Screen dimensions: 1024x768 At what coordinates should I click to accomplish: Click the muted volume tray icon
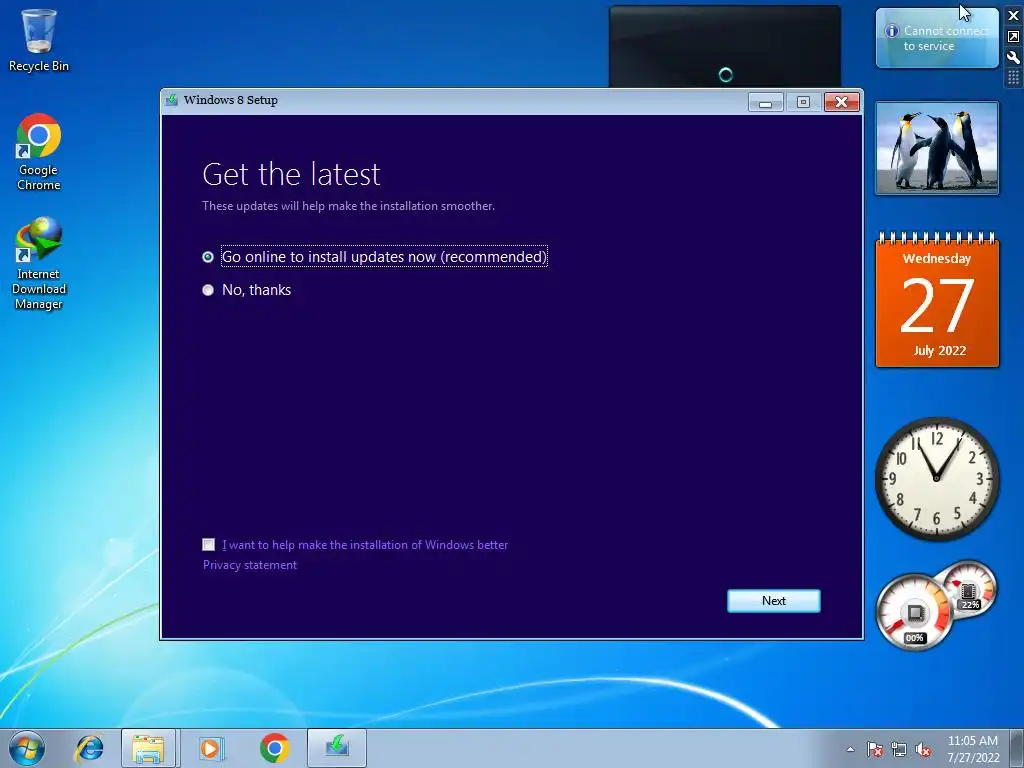(923, 750)
